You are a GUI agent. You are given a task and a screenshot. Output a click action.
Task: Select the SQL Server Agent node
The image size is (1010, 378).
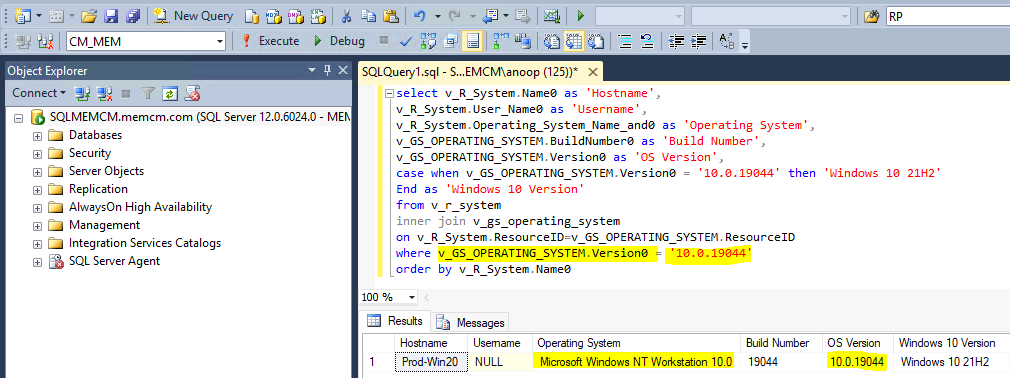coord(115,261)
